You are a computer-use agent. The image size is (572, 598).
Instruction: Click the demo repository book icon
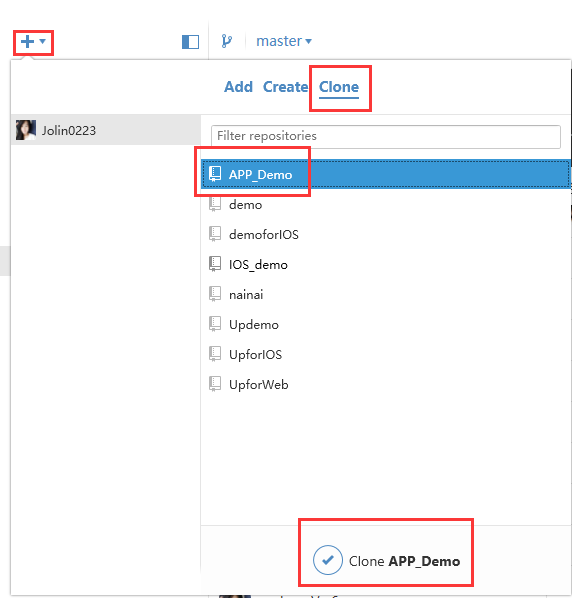[215, 205]
